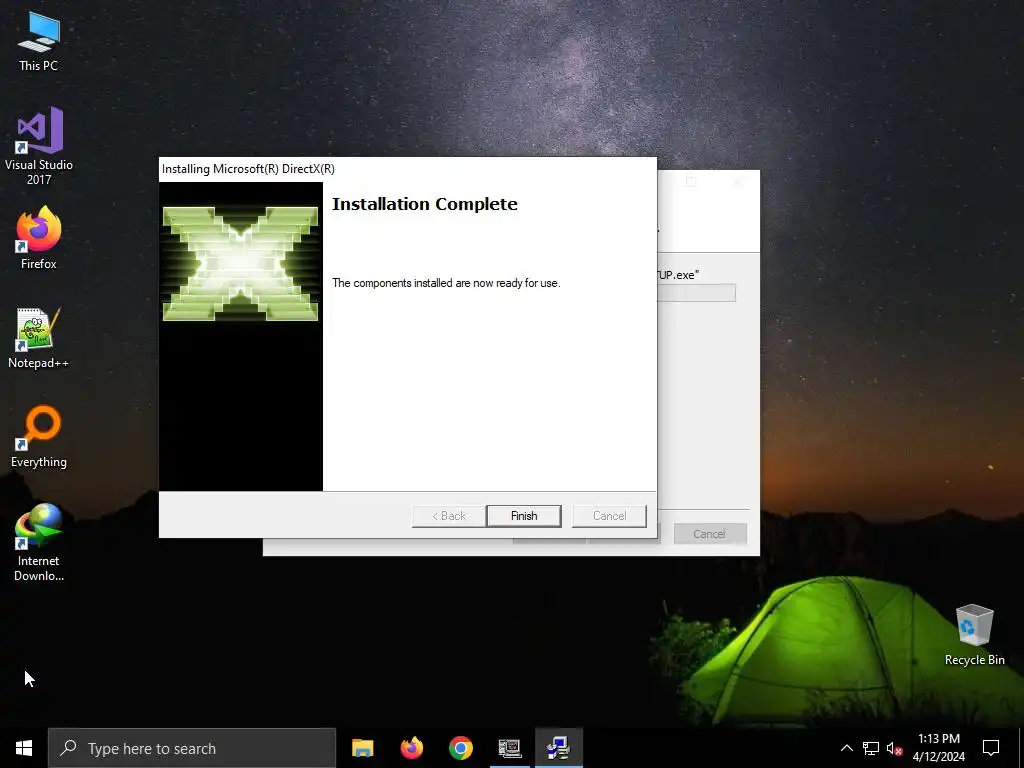1024x768 pixels.
Task: Select the Visual Studio 2017 desktop icon
Action: coord(39,146)
